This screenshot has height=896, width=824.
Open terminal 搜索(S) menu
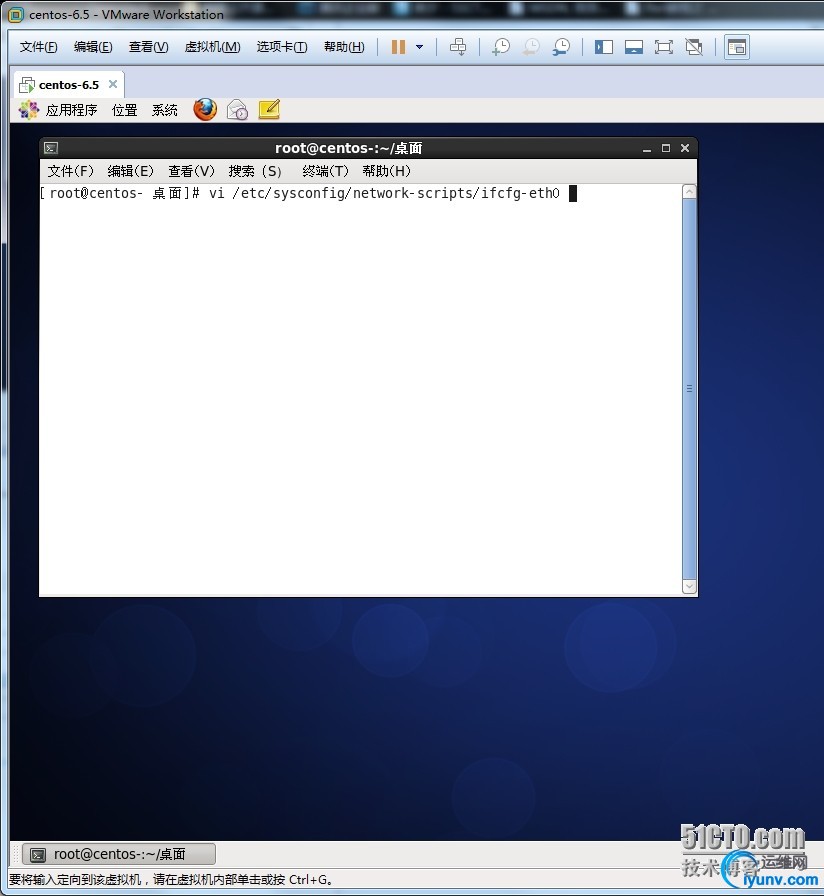coord(255,171)
